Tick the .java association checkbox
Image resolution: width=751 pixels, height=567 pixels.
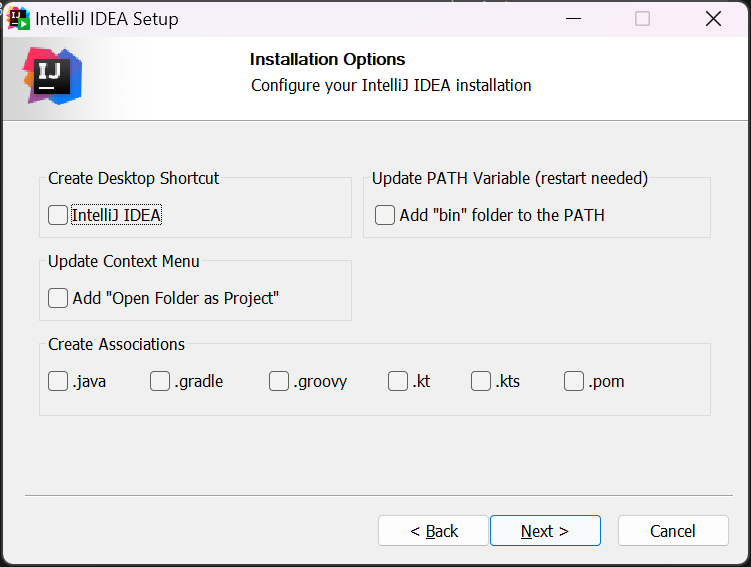point(59,381)
